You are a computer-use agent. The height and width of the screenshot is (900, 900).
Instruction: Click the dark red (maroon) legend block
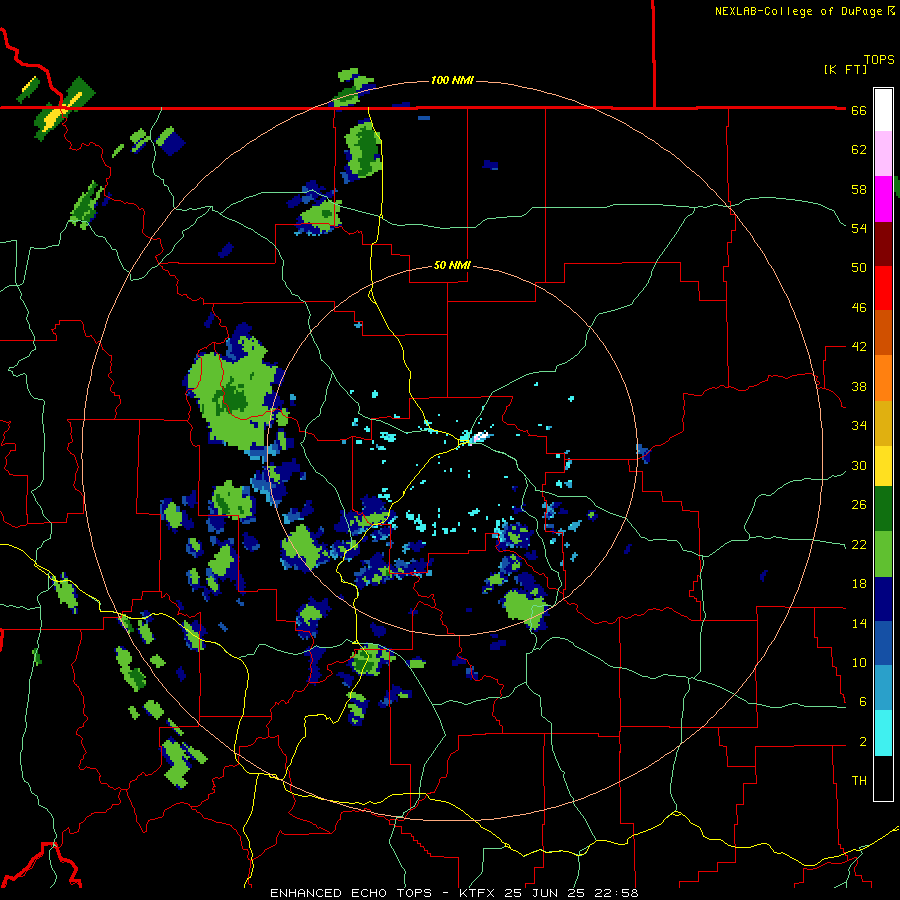coord(883,243)
